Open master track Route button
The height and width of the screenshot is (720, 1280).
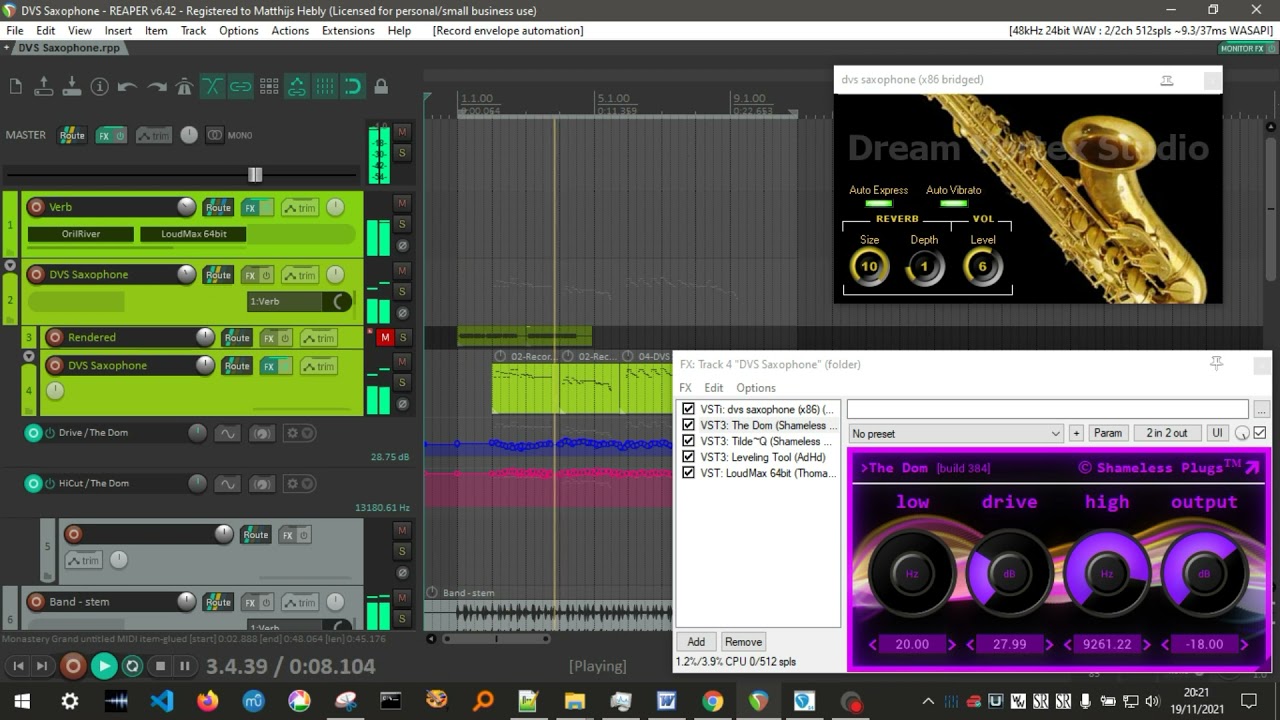72,135
